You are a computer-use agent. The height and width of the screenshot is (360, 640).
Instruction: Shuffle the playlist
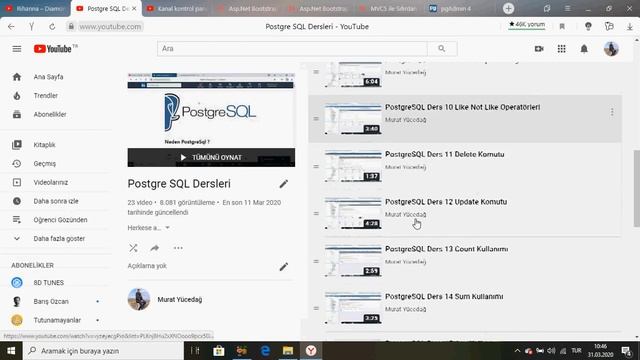coord(133,248)
